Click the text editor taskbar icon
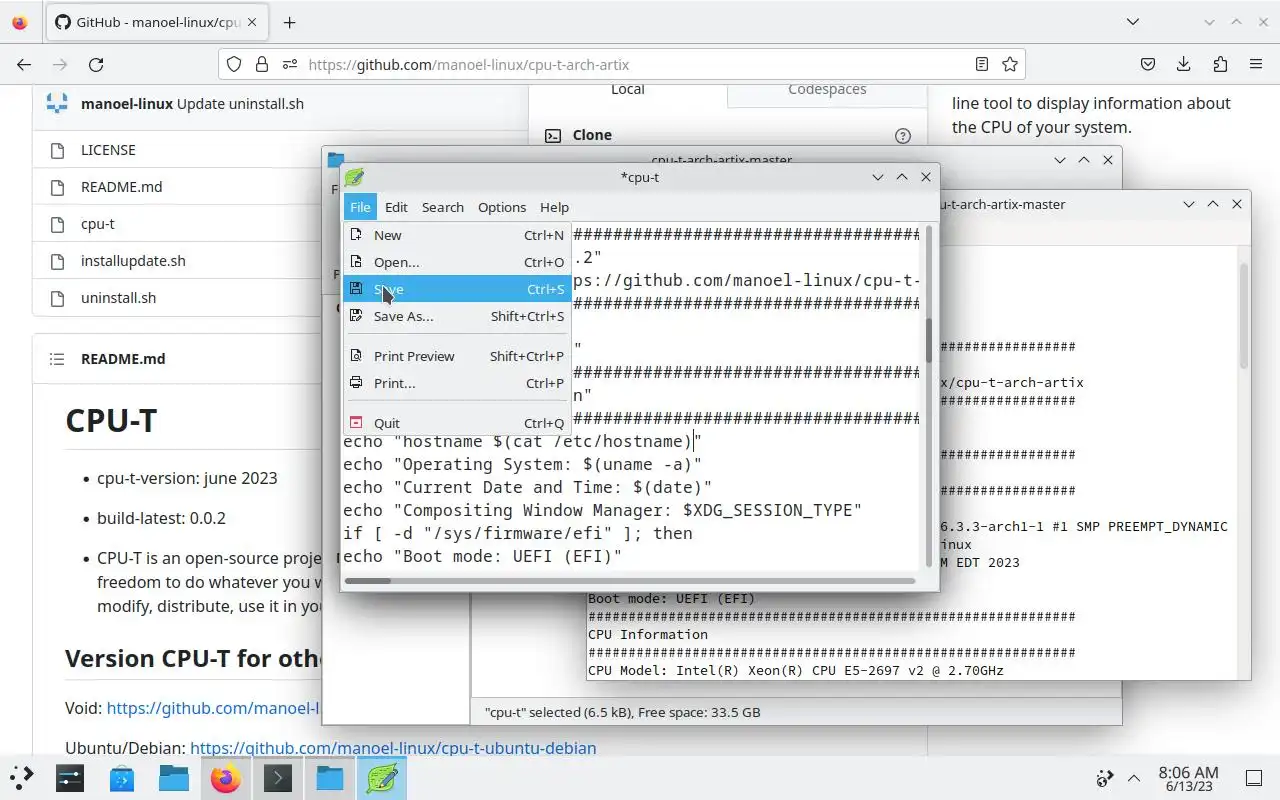The image size is (1280, 800). click(x=382, y=777)
